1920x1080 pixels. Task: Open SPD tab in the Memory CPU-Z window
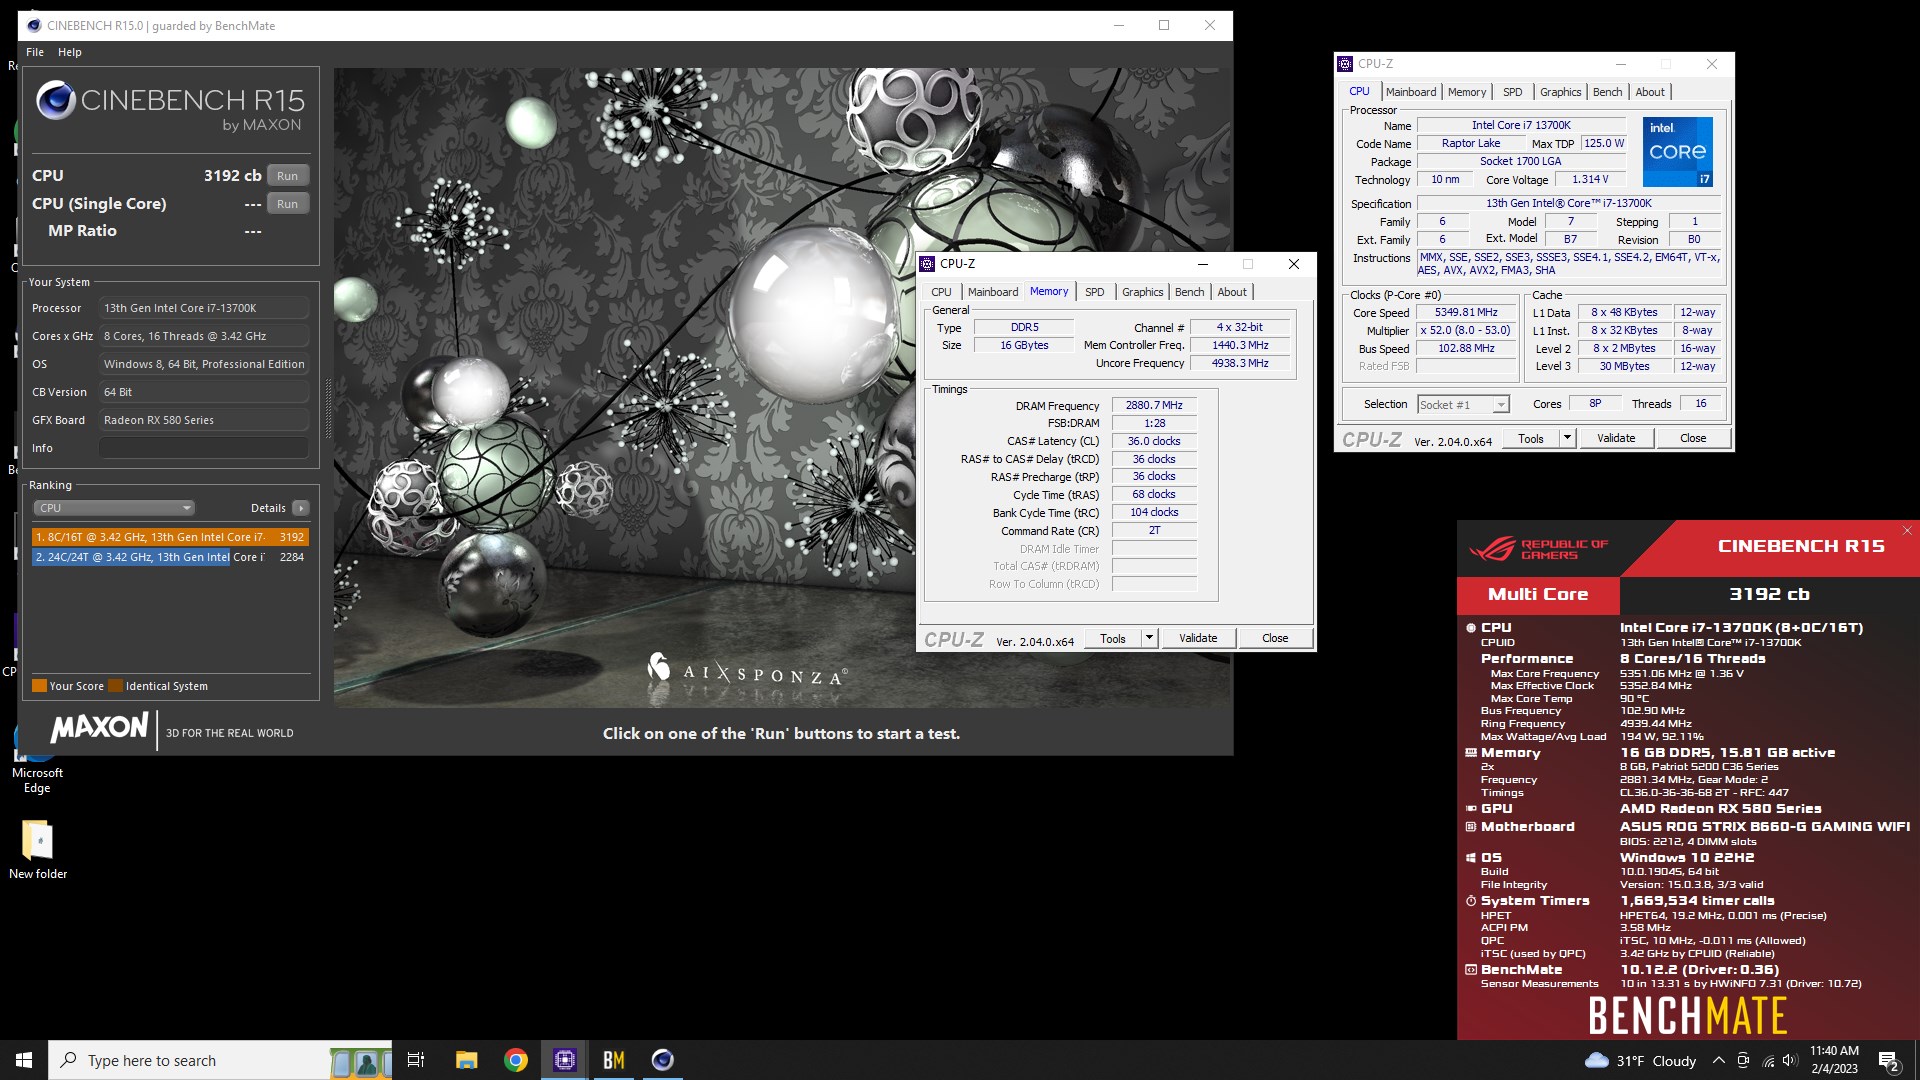(1094, 292)
